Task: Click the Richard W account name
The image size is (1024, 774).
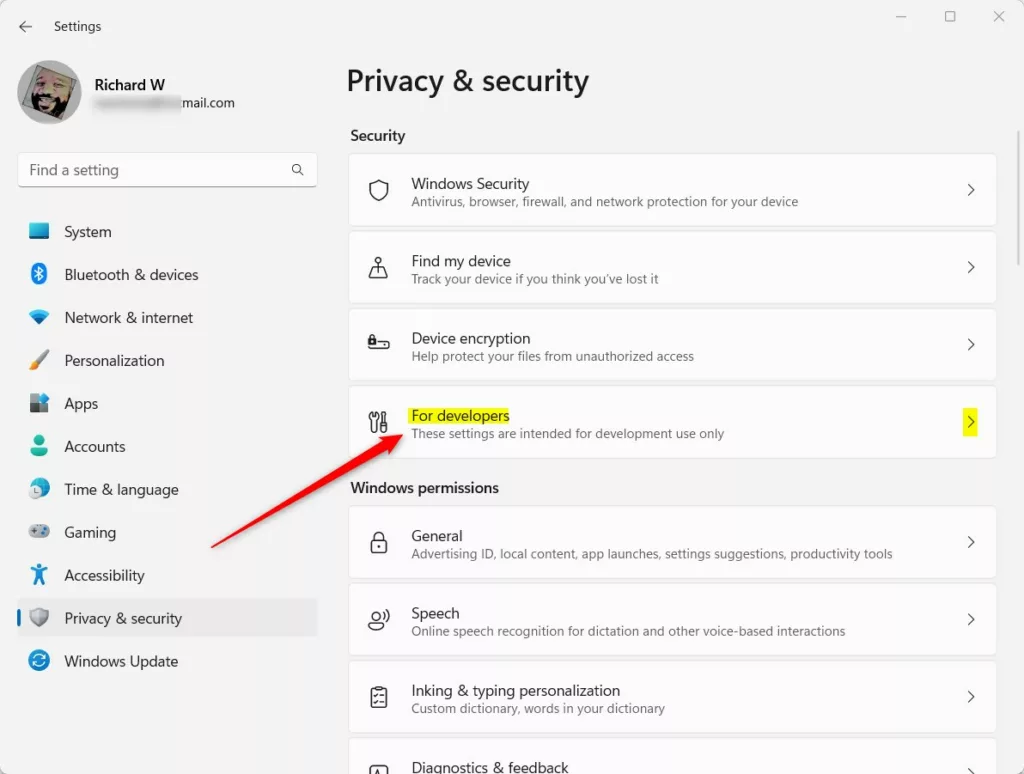Action: (129, 85)
